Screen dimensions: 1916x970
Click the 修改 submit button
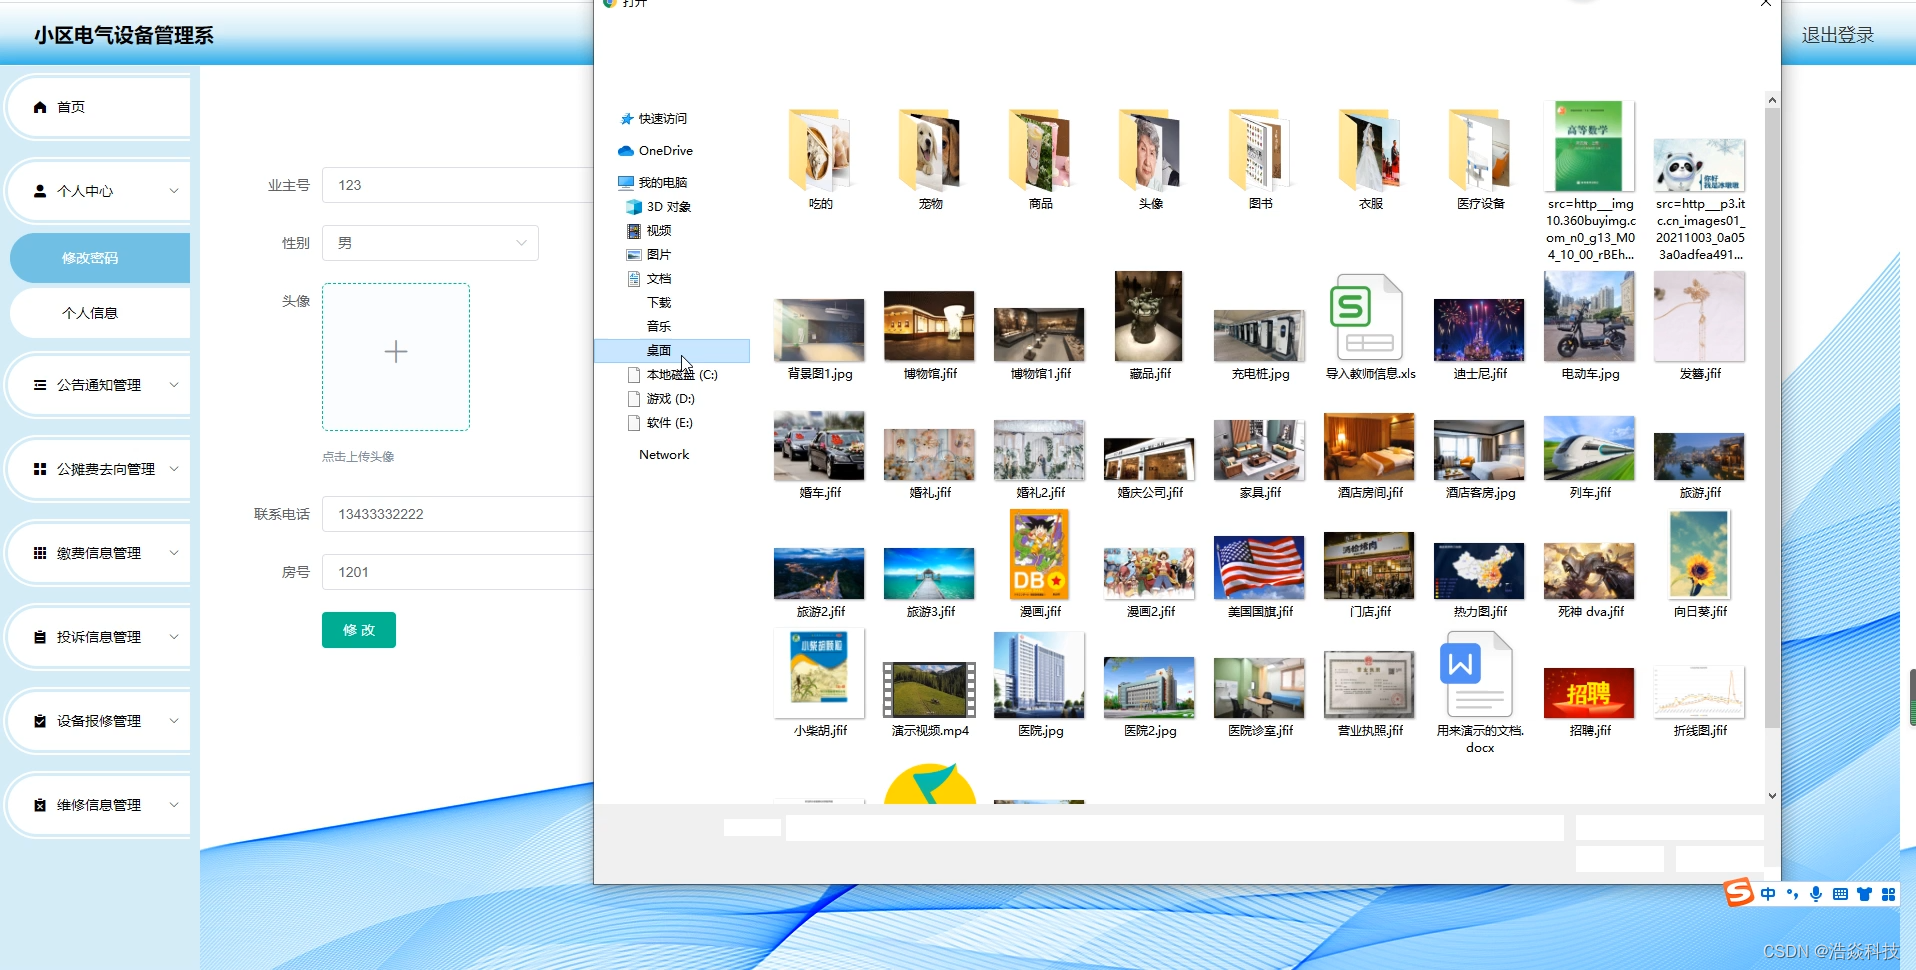point(359,630)
